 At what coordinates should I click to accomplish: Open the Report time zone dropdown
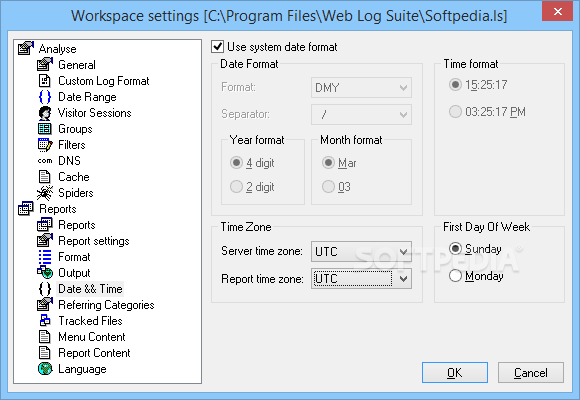tap(361, 279)
